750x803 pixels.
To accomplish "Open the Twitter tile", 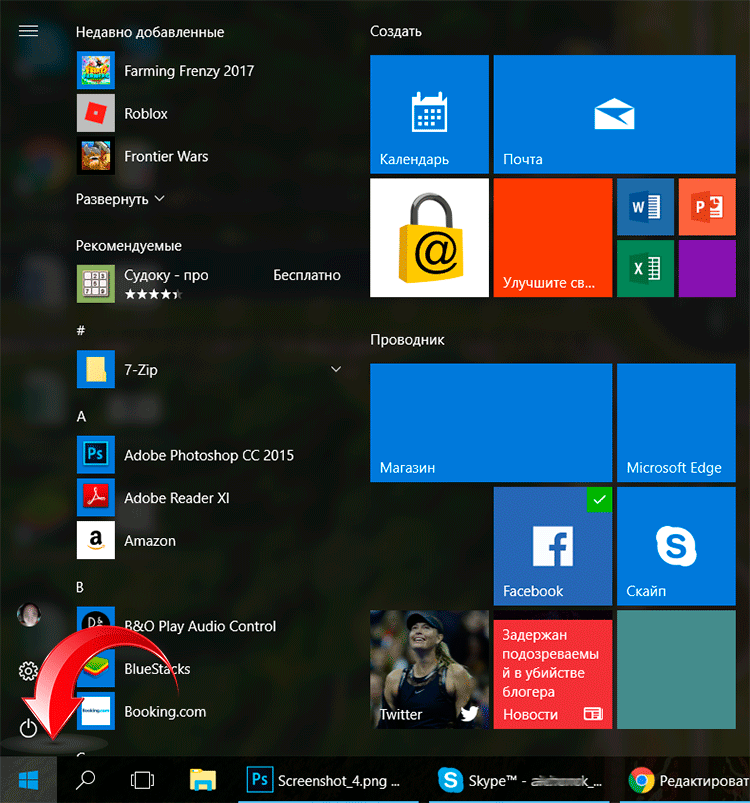I will pos(430,669).
